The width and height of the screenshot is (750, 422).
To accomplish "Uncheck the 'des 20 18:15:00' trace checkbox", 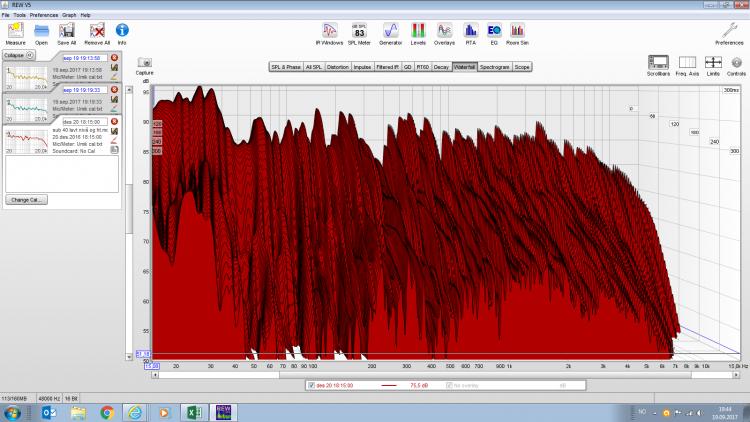I will (311, 384).
